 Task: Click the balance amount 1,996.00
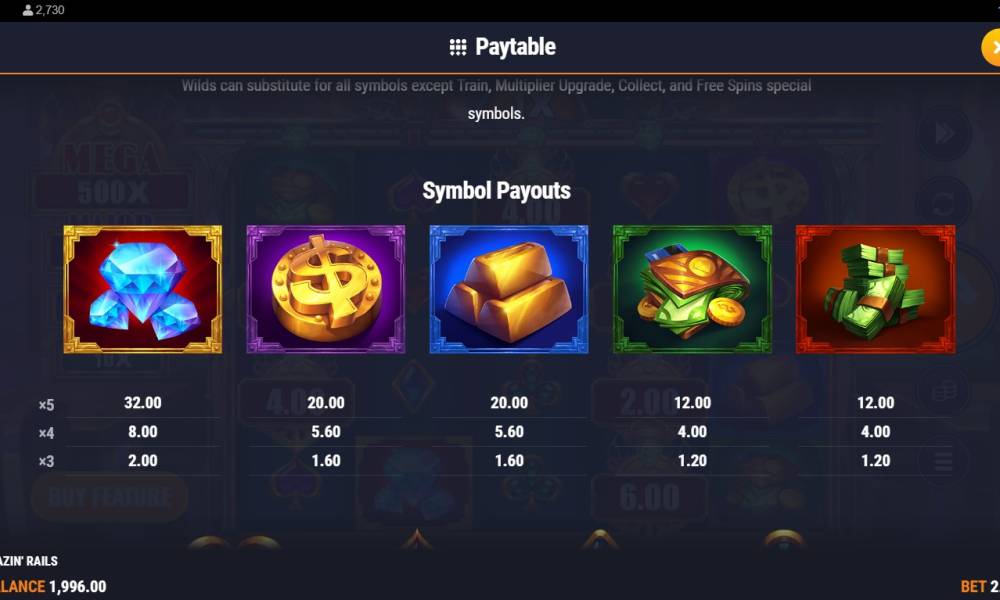tap(78, 587)
